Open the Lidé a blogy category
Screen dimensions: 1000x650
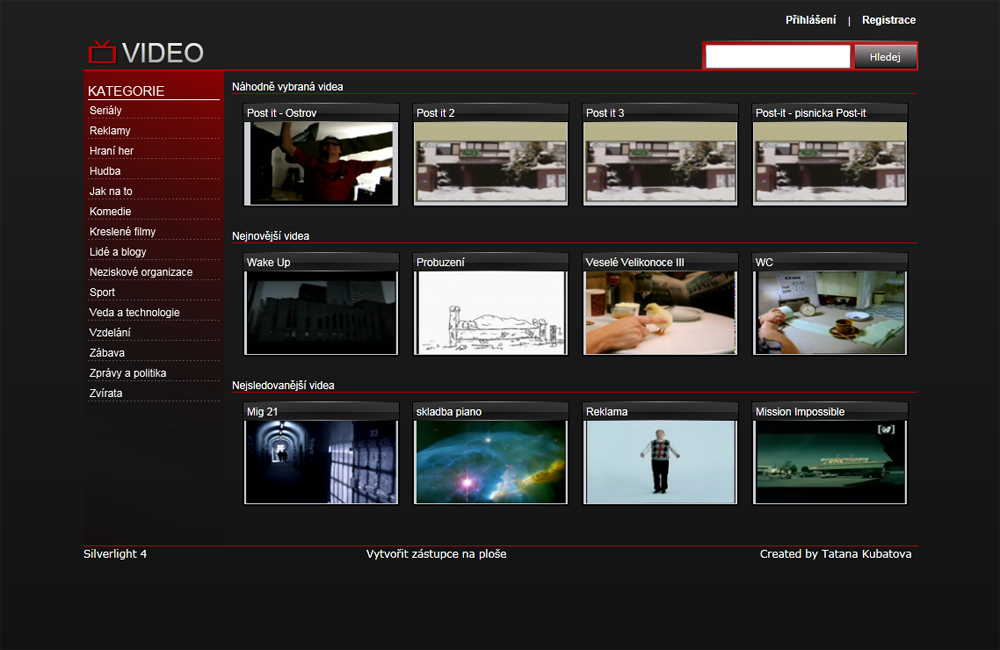point(118,252)
